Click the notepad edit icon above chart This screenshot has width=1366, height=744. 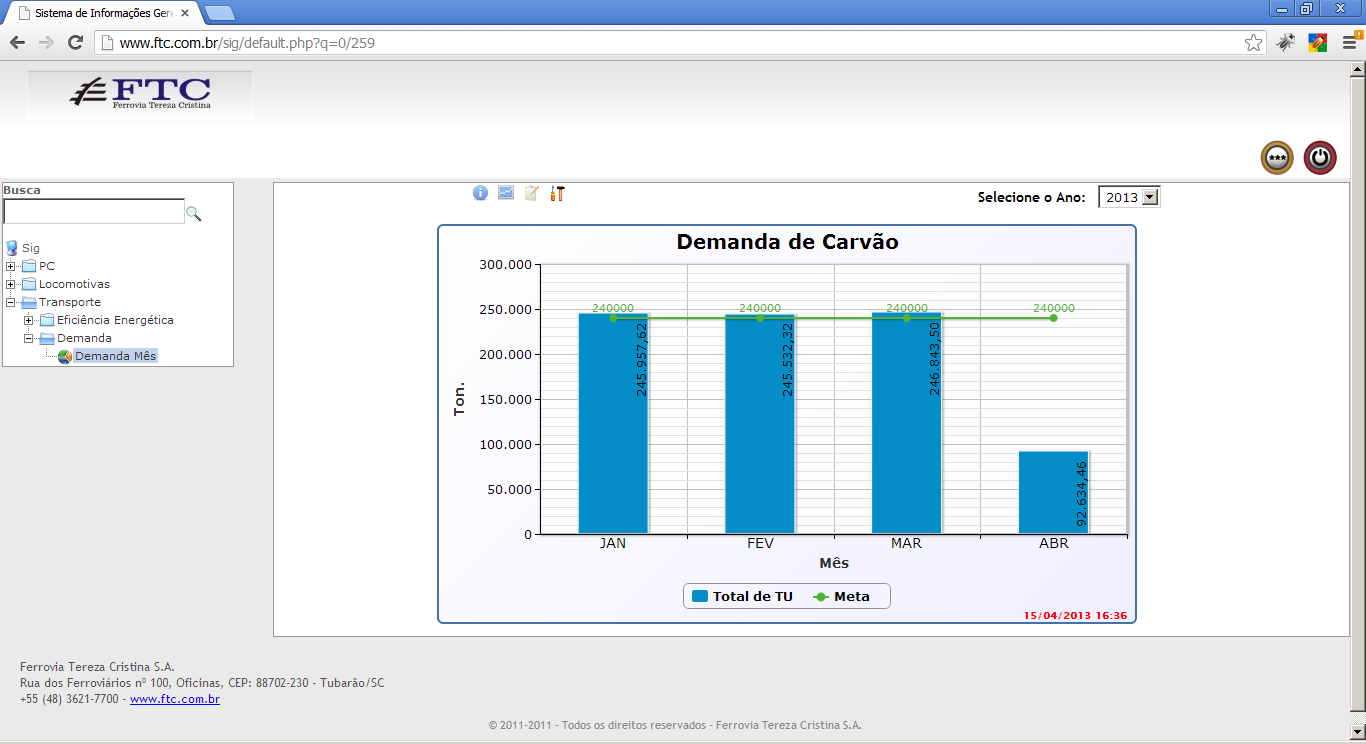(532, 193)
